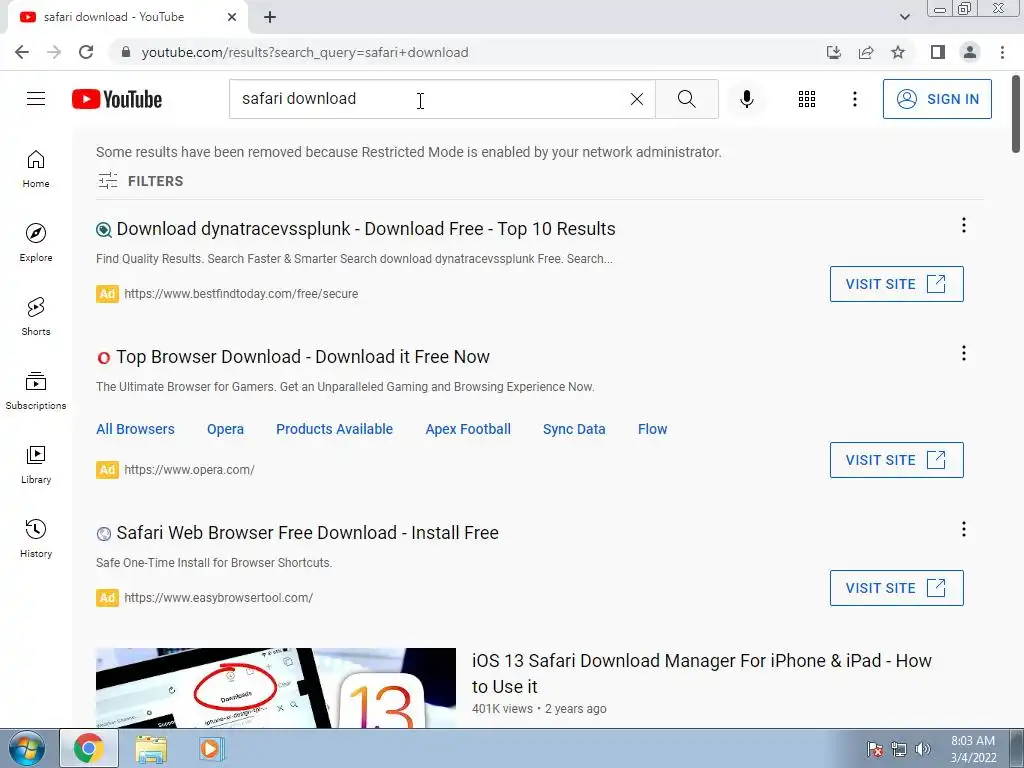Expand Chrome tab search chevron
This screenshot has width=1024, height=768.
904,17
